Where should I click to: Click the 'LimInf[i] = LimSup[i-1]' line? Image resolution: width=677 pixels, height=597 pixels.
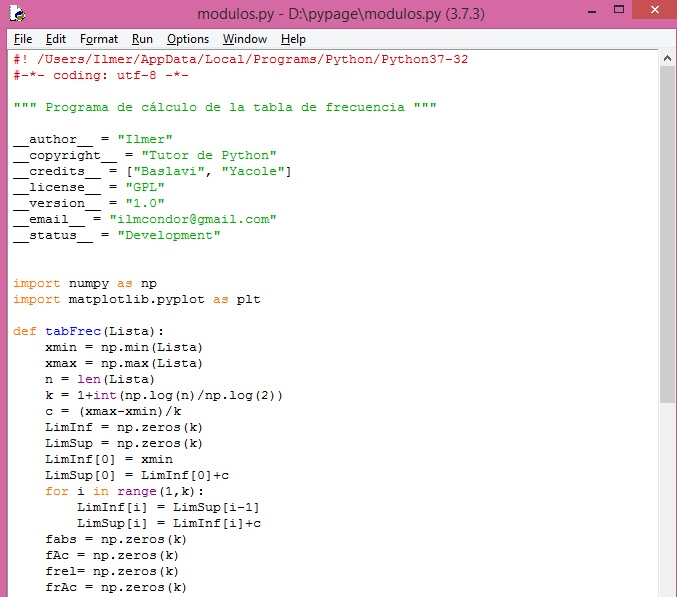[168, 507]
